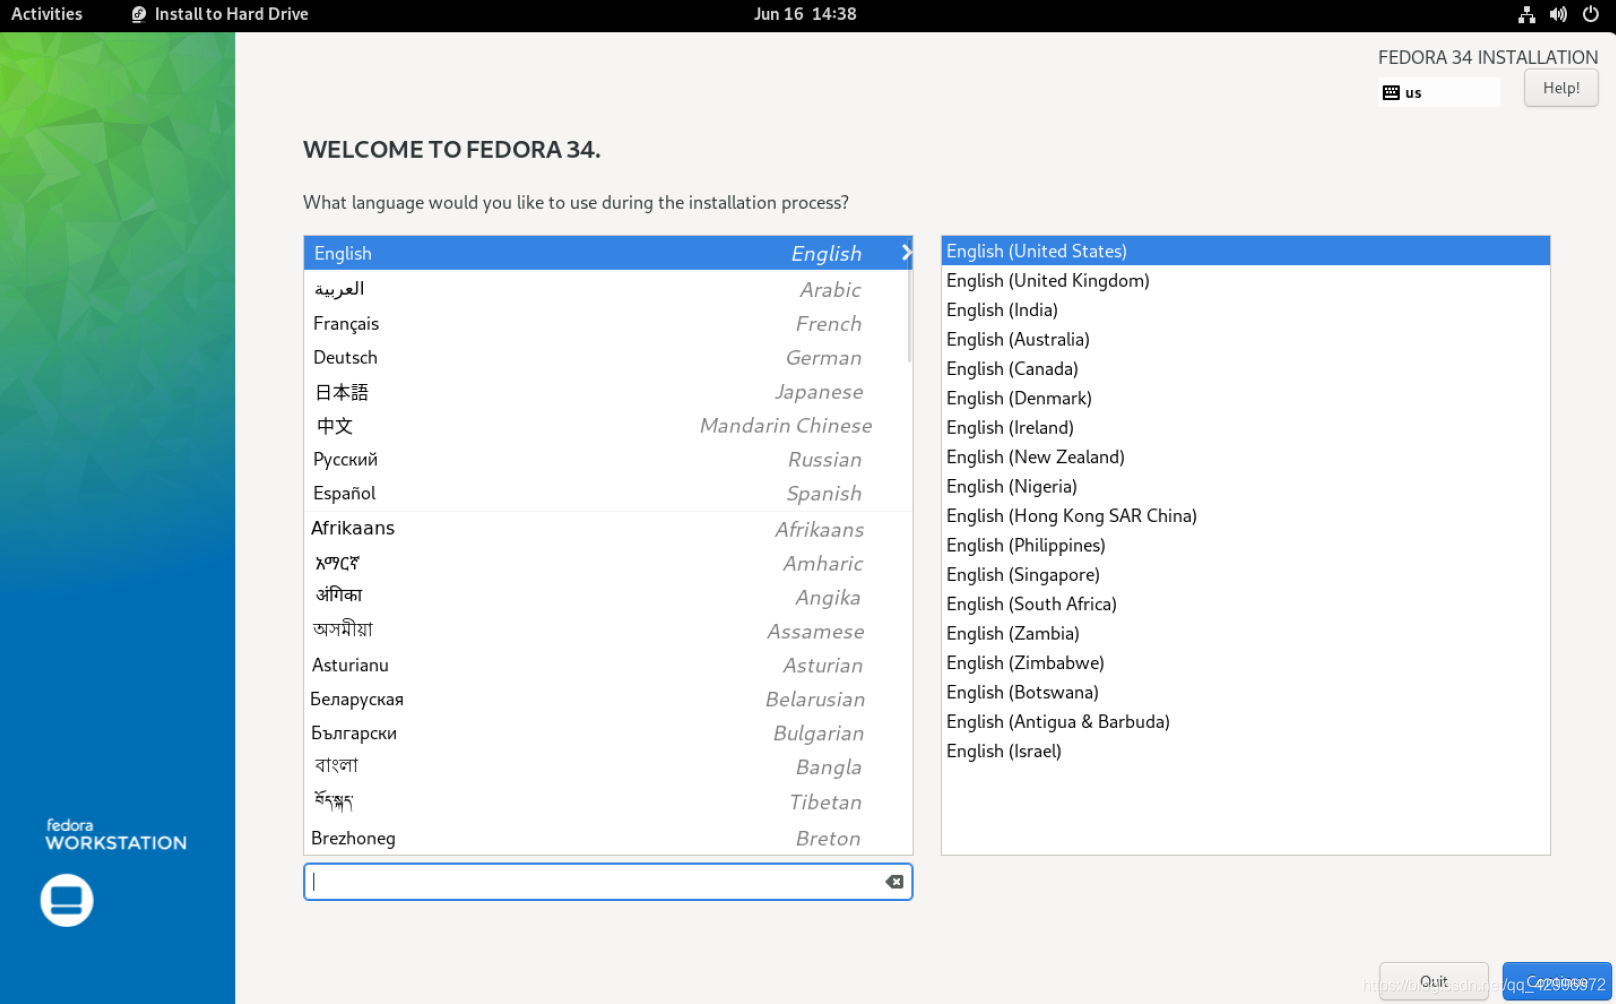Image resolution: width=1616 pixels, height=1004 pixels.
Task: Click the Install to Hard Drive app icon
Action: click(139, 14)
